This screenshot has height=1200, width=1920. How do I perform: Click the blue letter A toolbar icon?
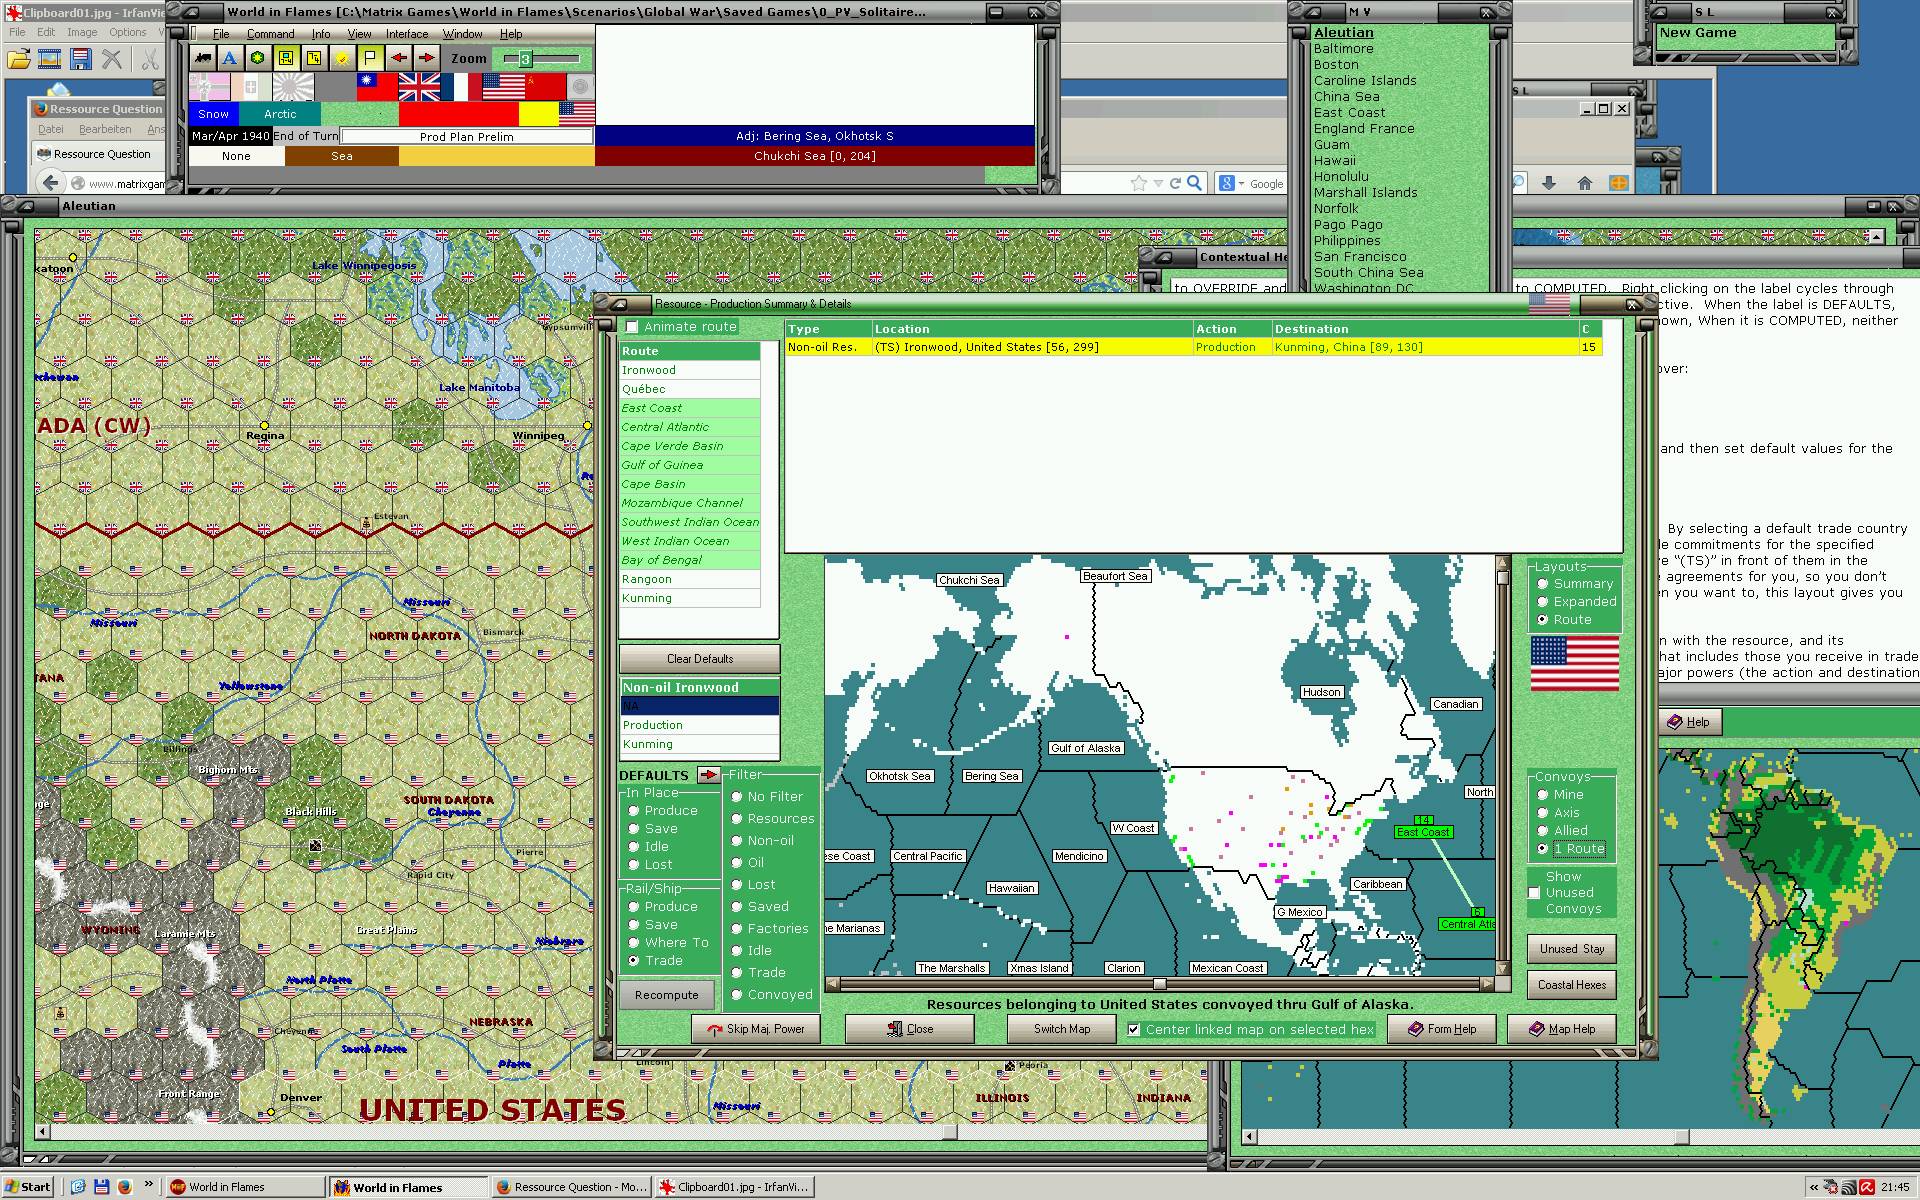(x=230, y=58)
